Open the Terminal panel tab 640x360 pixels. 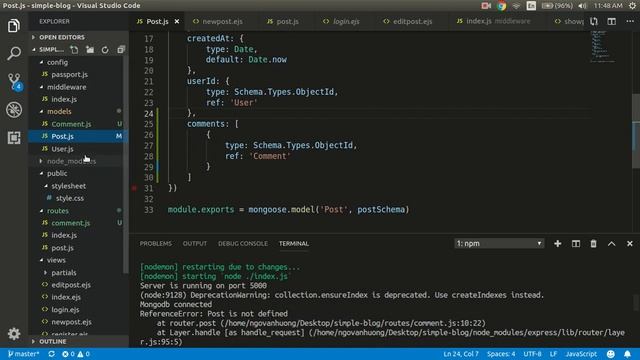point(294,244)
